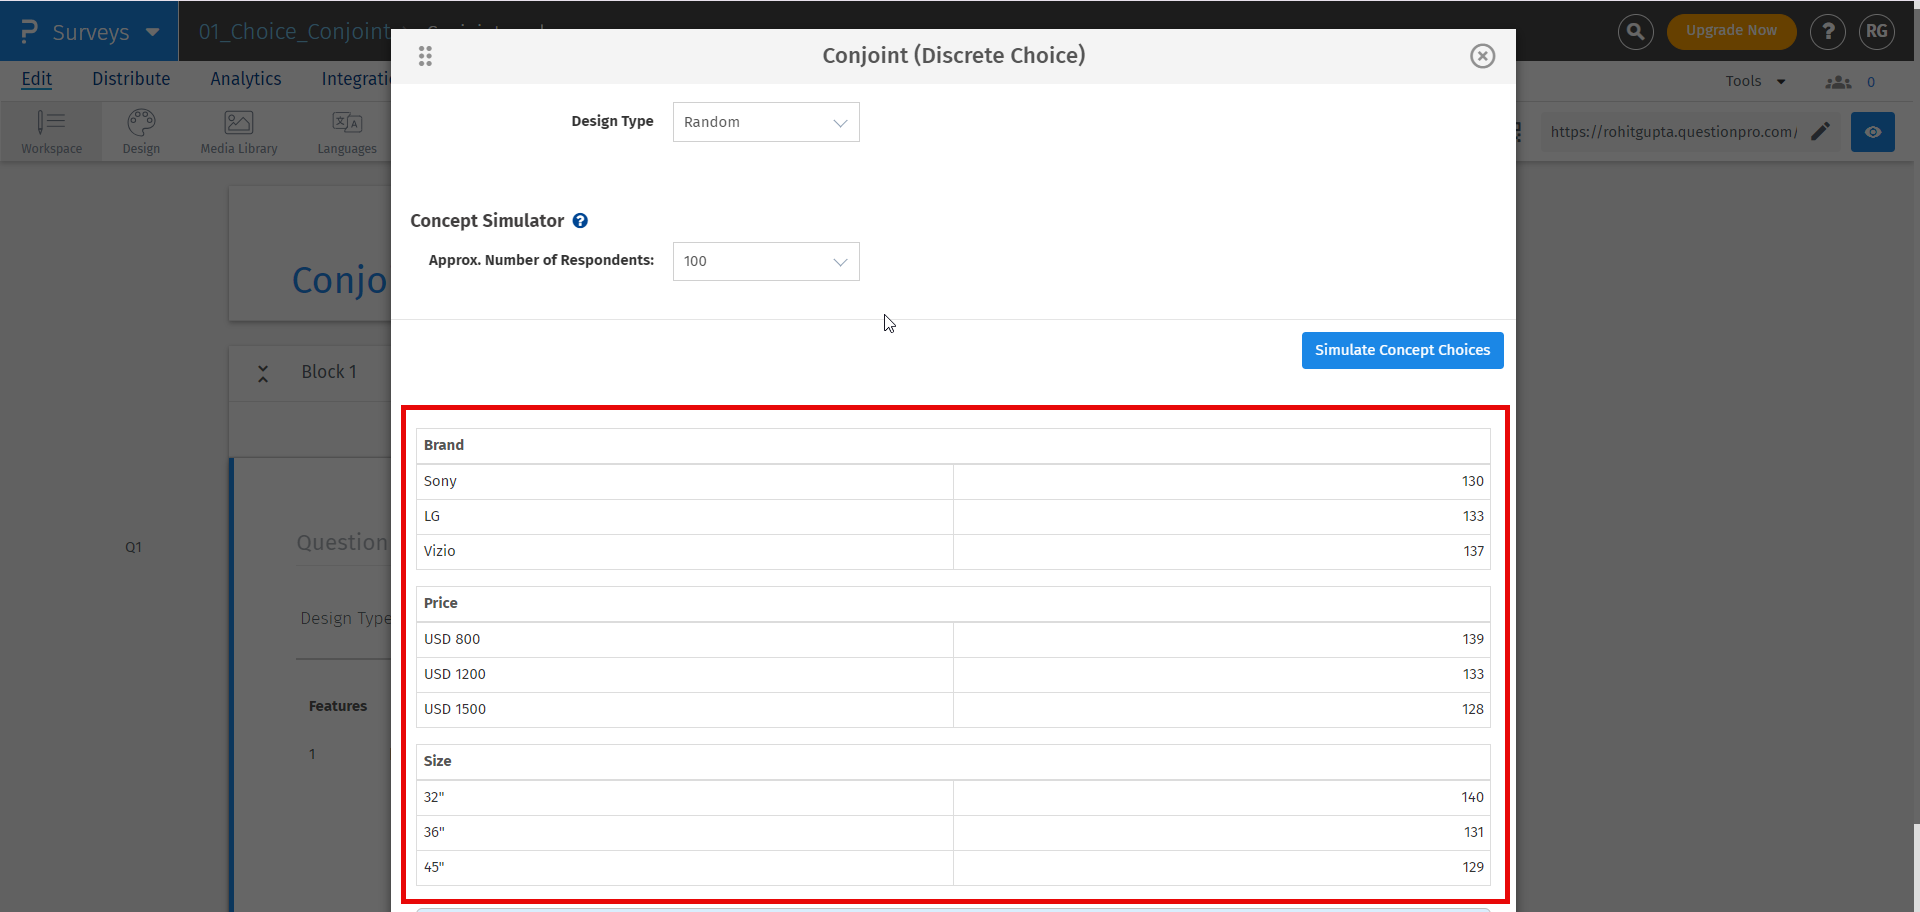The height and width of the screenshot is (912, 1920).
Task: Click the value 137 for Vizio
Action: point(1473,552)
